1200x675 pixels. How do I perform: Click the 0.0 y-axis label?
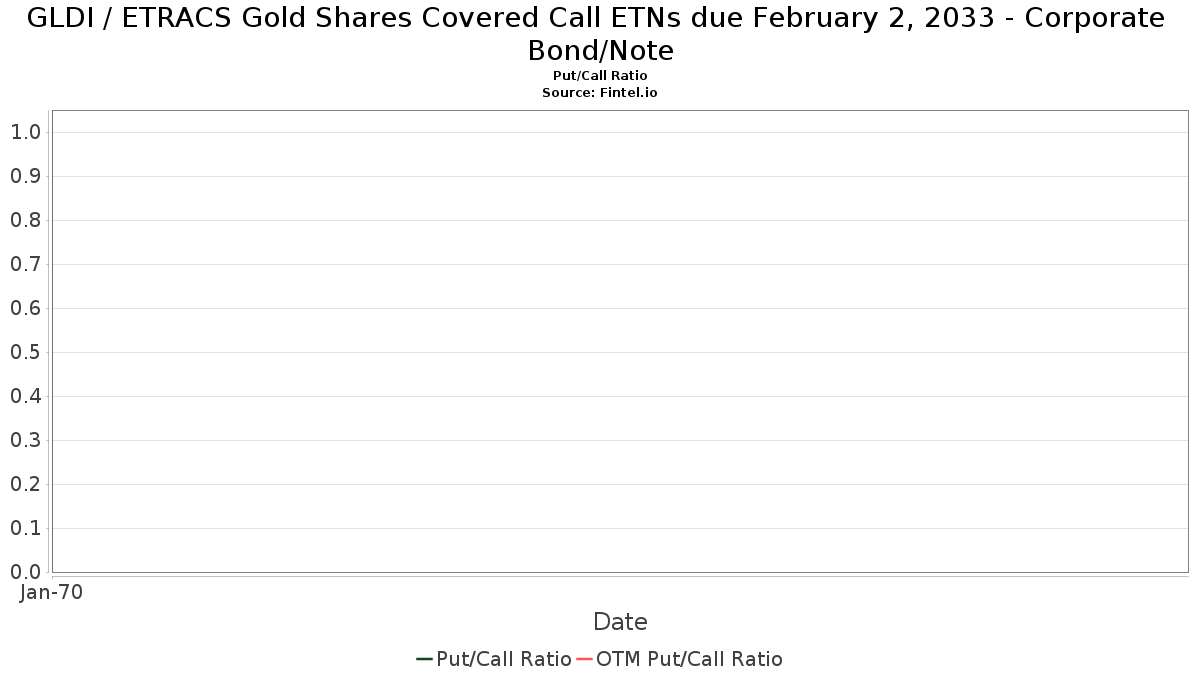(x=25, y=572)
